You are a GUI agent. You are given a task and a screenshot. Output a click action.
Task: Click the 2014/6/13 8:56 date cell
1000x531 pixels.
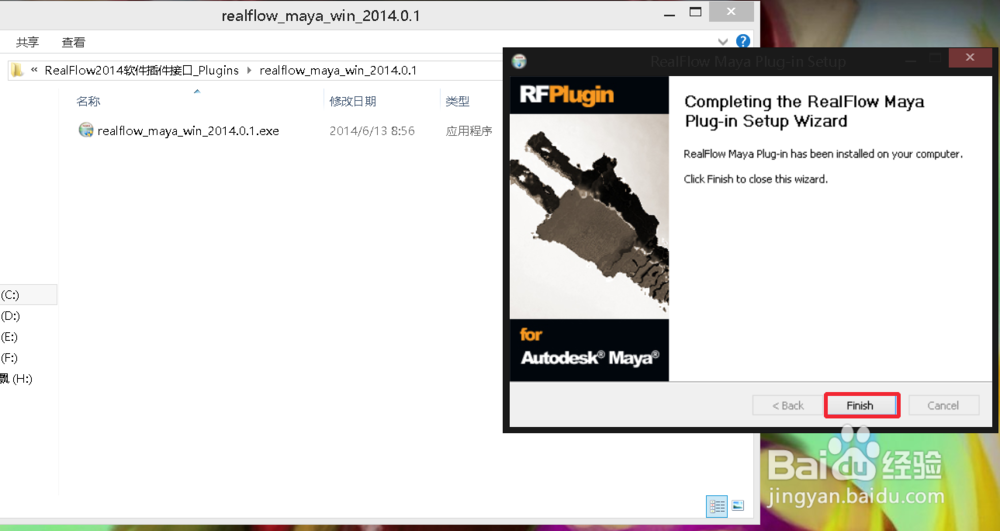point(372,131)
